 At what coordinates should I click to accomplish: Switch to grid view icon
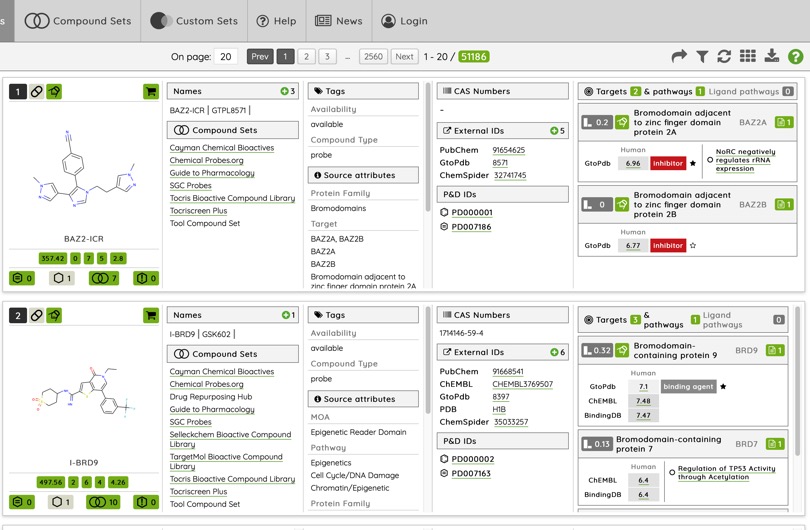coord(747,56)
